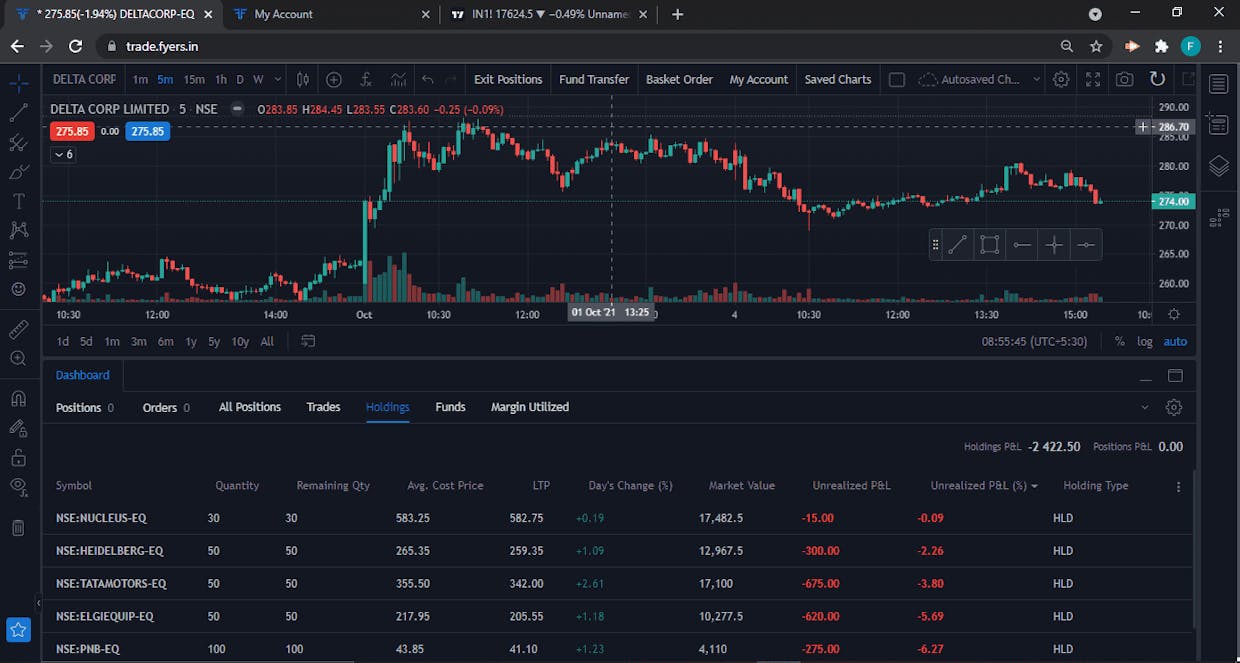Screen dimensions: 1240x663
Task: Enter fullscreen chart mode
Action: (x=1093, y=79)
